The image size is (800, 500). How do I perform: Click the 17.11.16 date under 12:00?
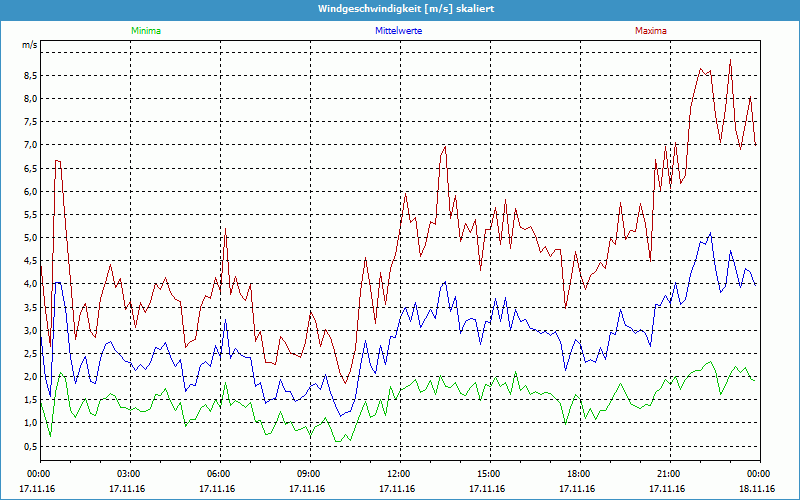pos(397,489)
